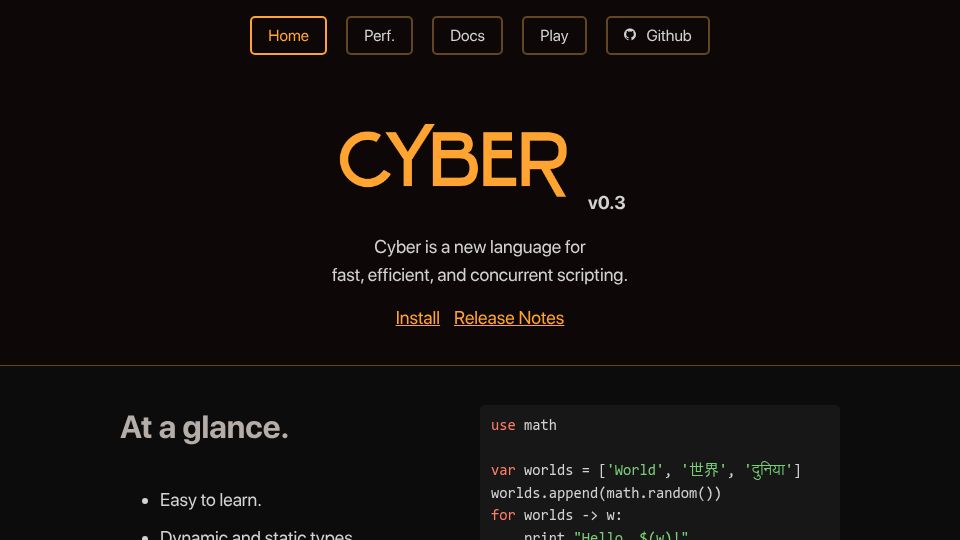Click the v0.3 version label
960x540 pixels.
[x=606, y=203]
